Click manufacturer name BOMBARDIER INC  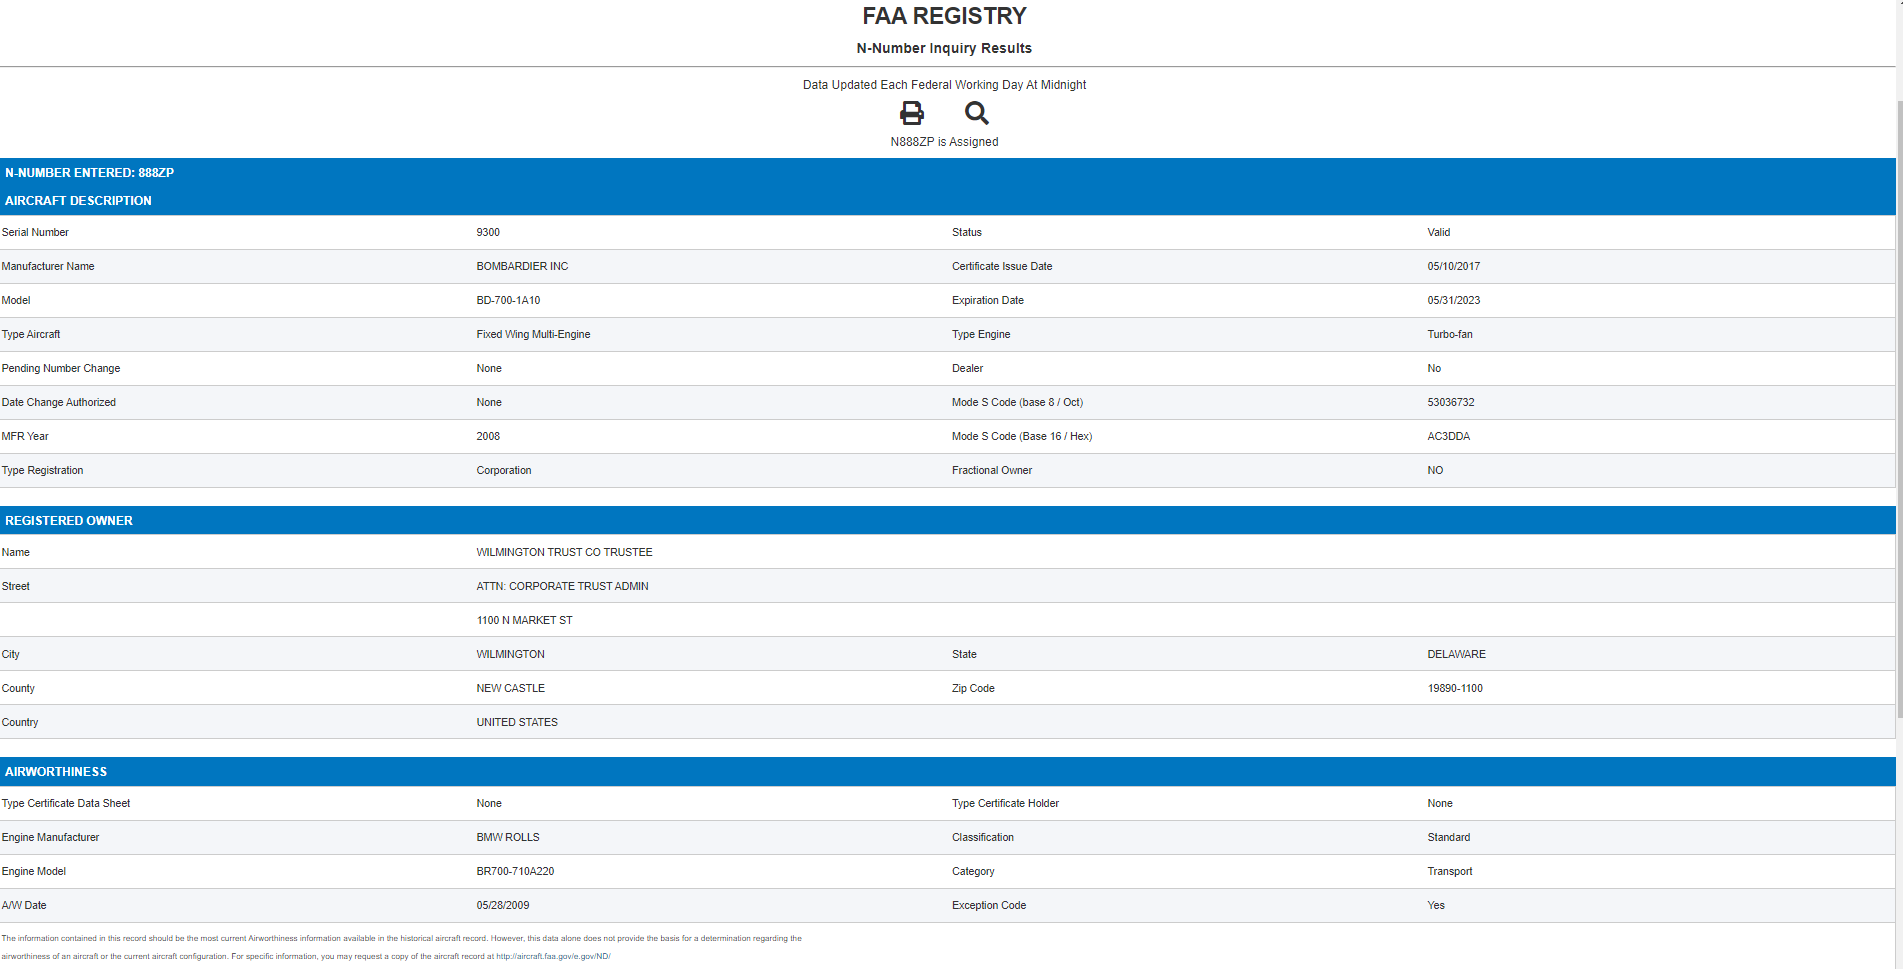click(522, 266)
